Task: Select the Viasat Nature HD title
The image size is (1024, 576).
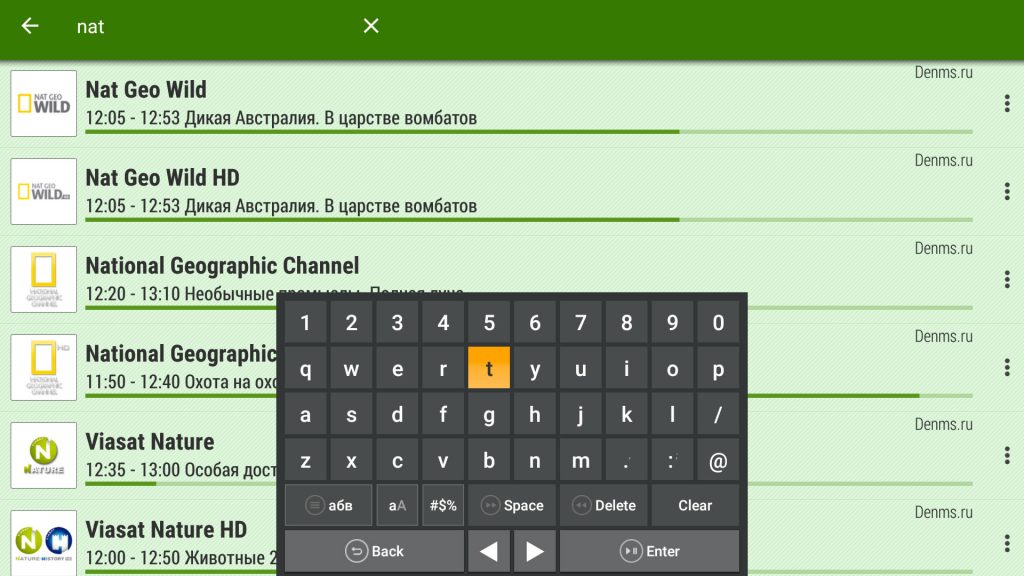Action: coord(166,530)
